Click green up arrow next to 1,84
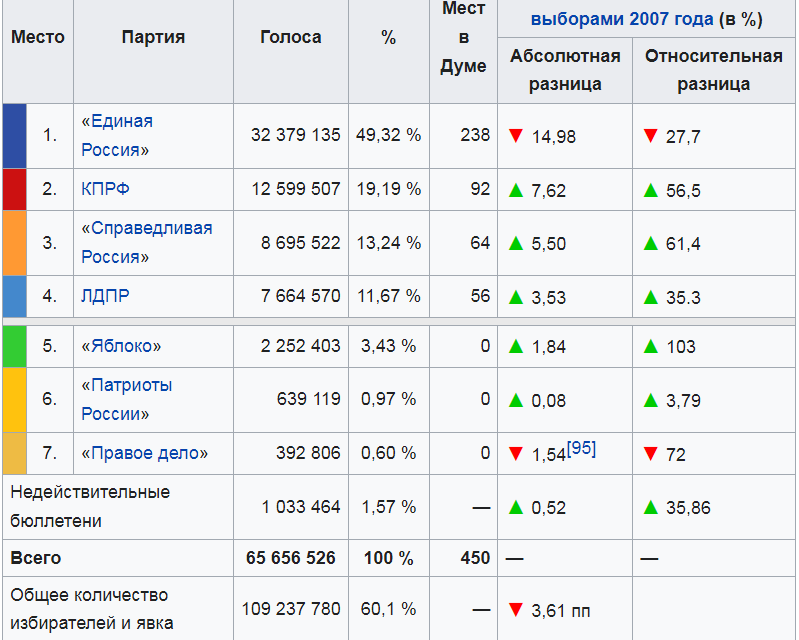The image size is (799, 640). (x=516, y=346)
